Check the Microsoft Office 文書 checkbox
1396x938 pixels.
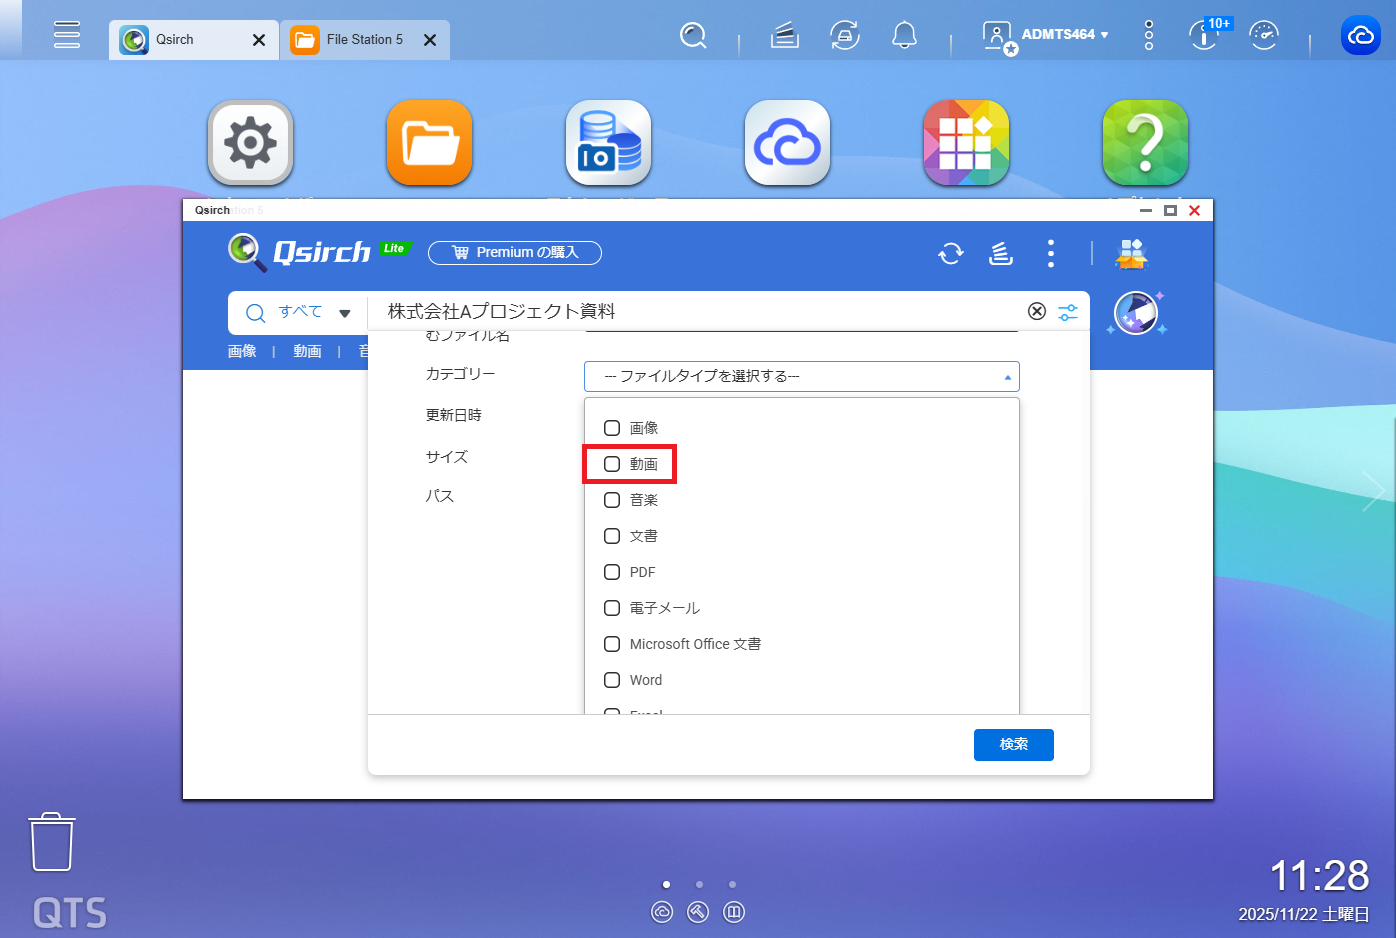(x=612, y=644)
